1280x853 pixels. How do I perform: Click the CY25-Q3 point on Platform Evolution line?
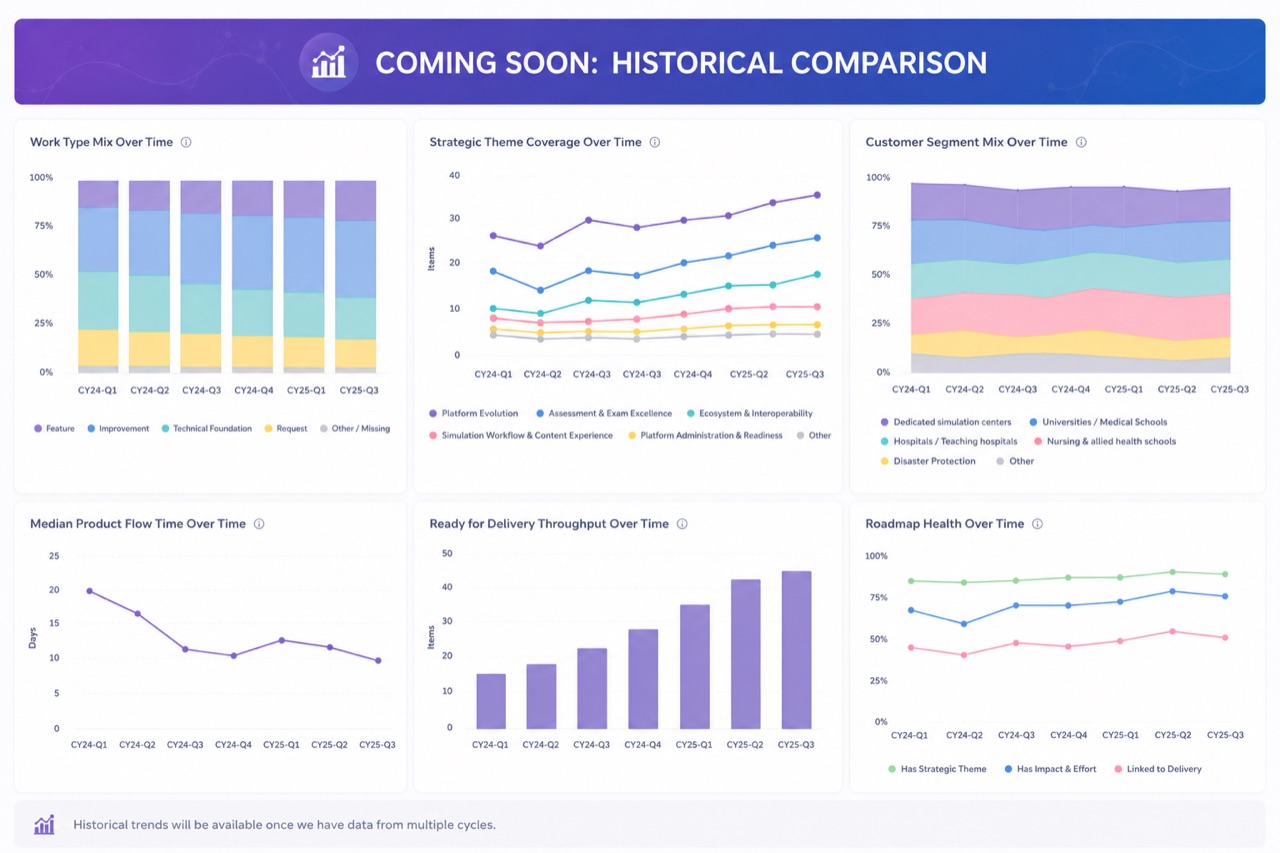point(817,195)
